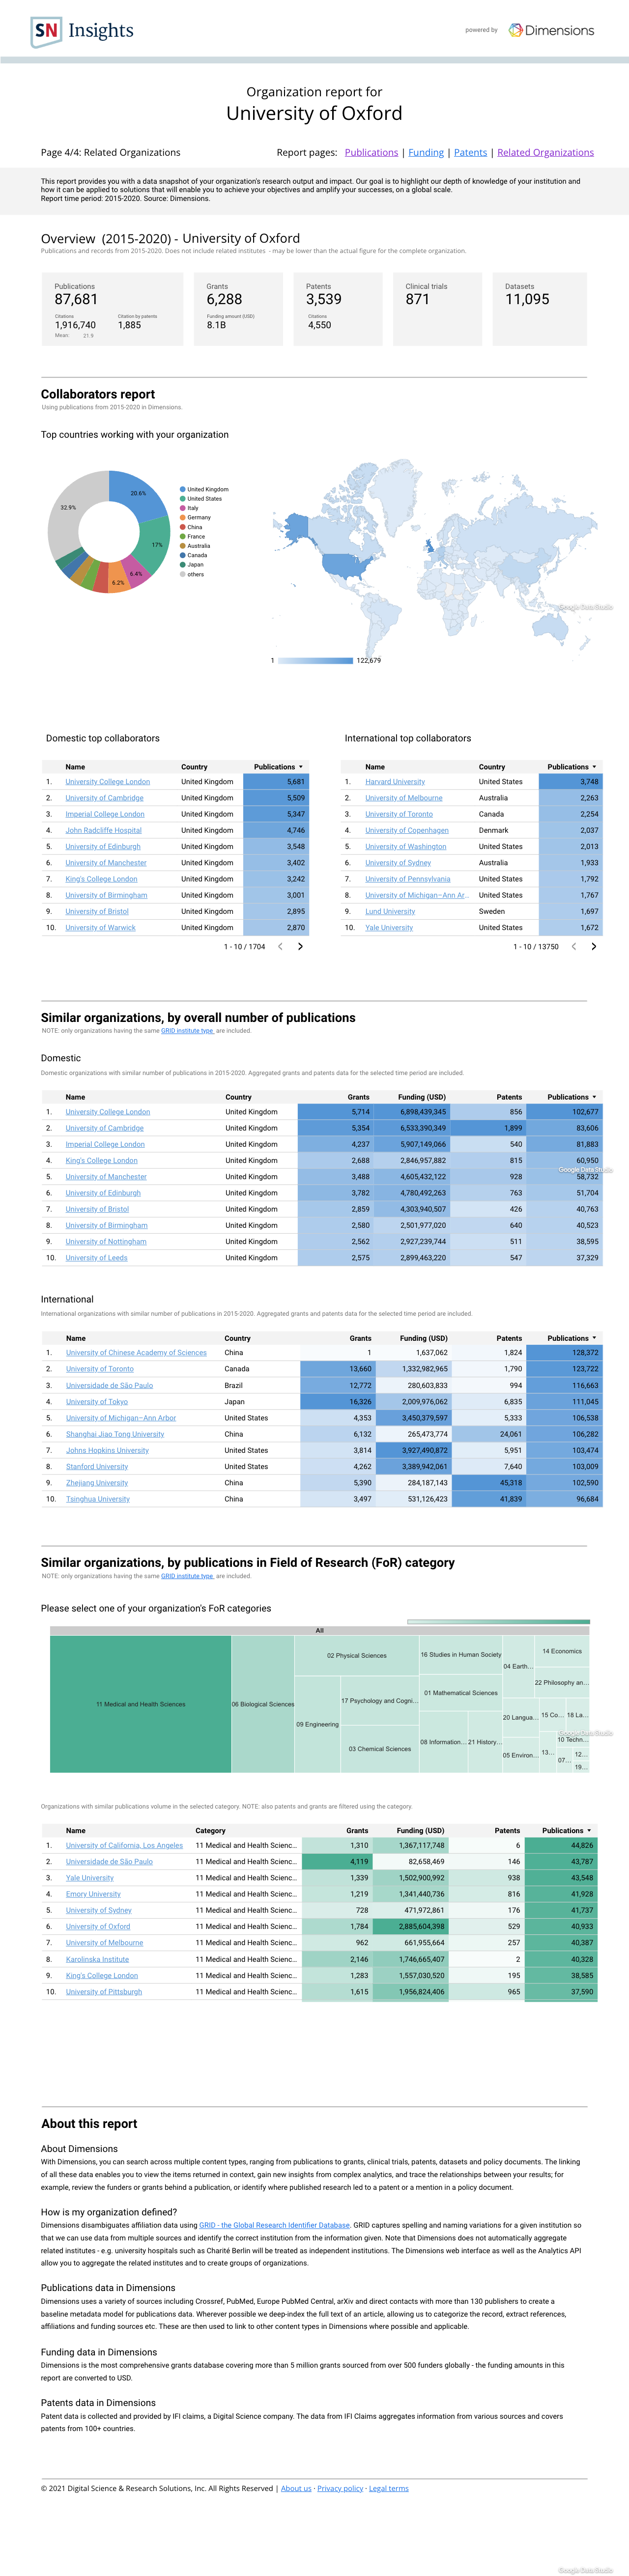
Task: Select the 02 Physical Sciences treemap tile
Action: [357, 1656]
